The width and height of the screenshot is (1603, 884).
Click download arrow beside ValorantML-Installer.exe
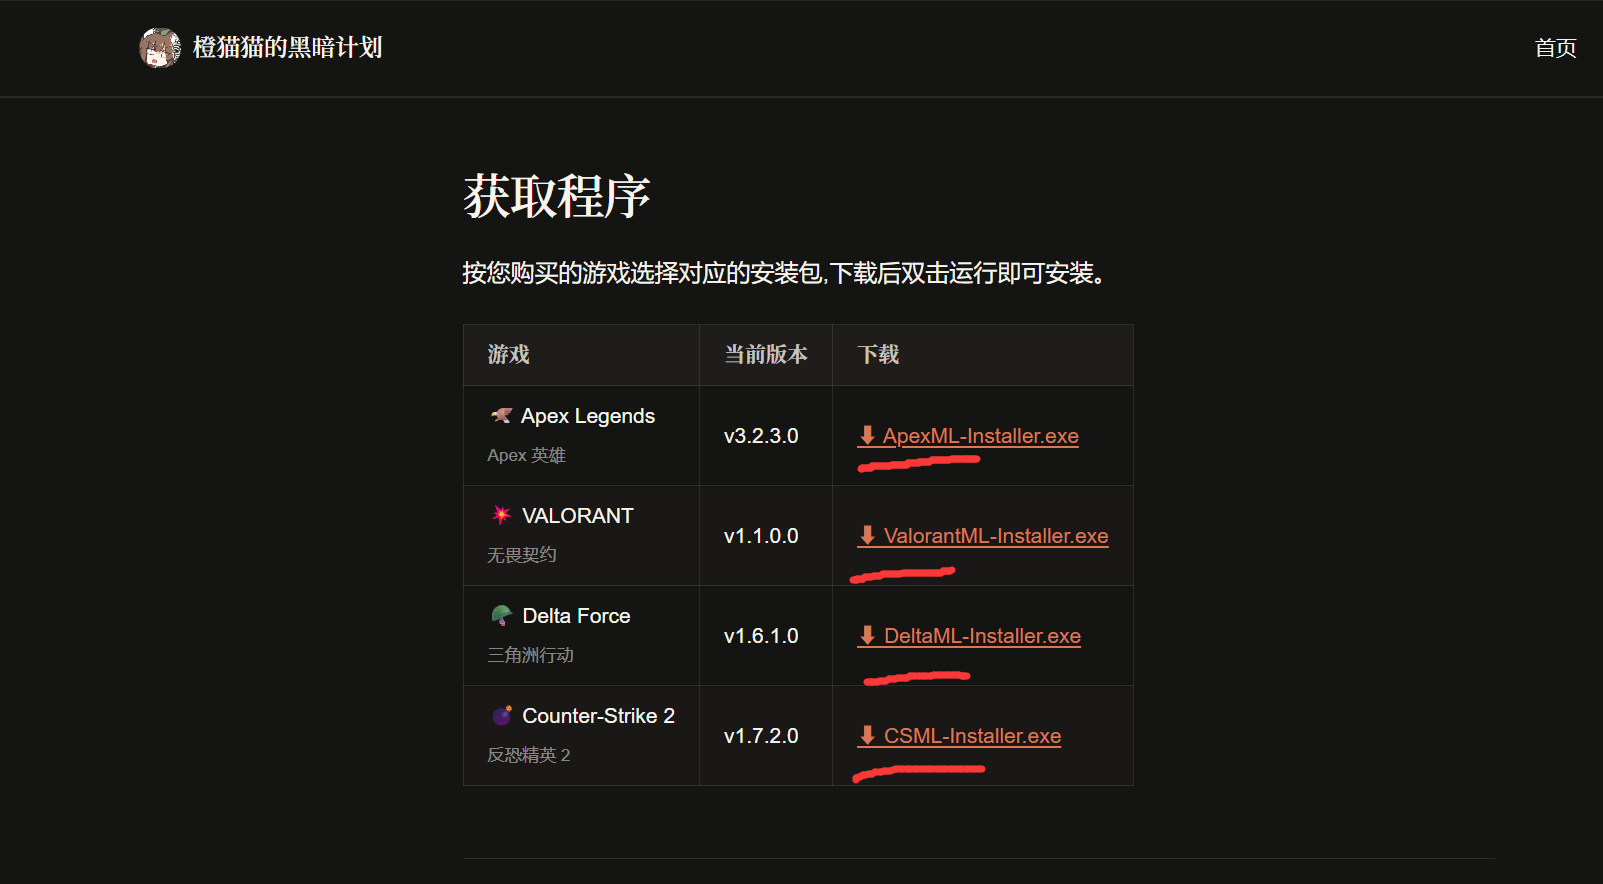pyautogui.click(x=867, y=535)
